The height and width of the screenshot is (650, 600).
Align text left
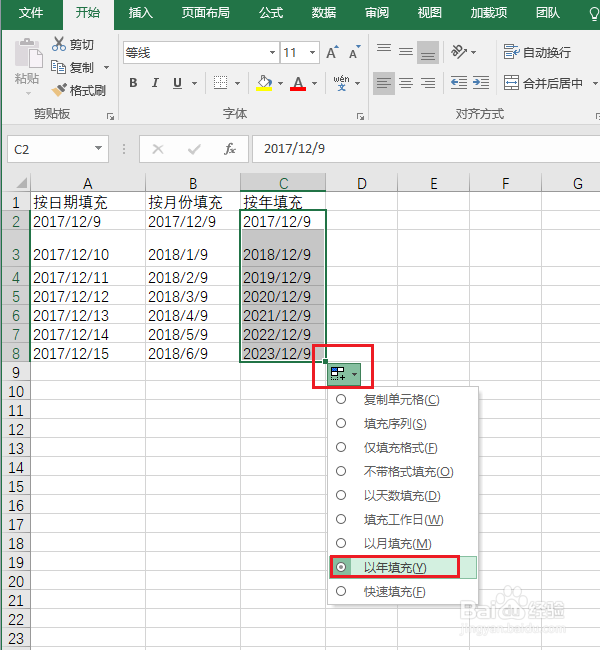384,83
